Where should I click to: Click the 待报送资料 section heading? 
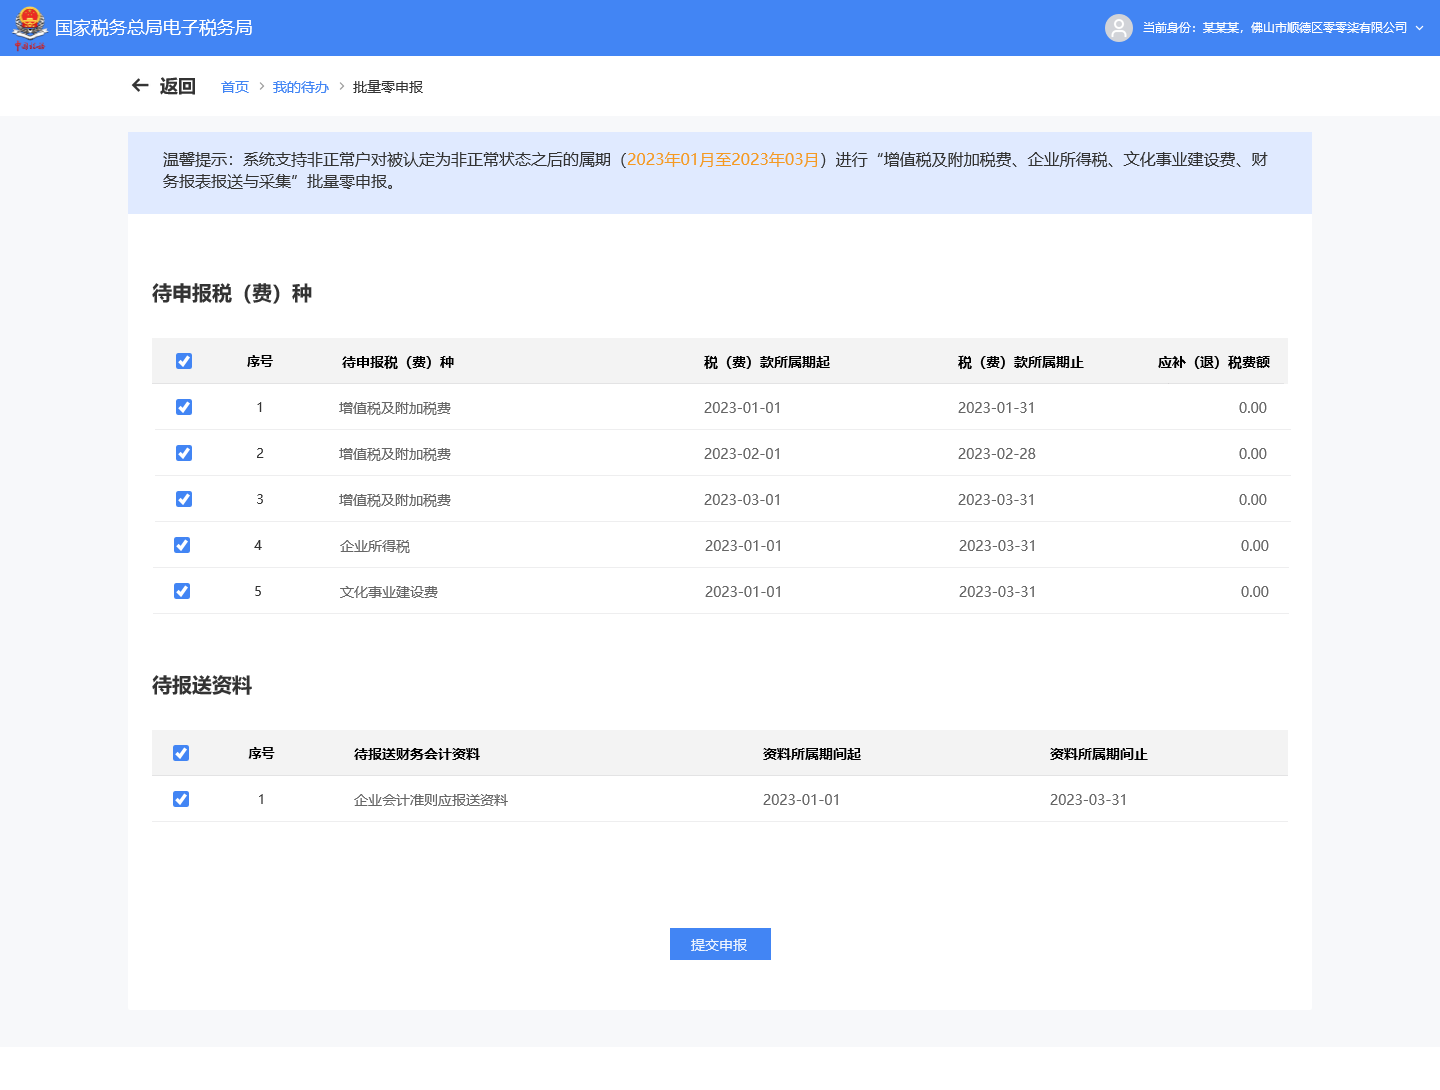tap(202, 685)
